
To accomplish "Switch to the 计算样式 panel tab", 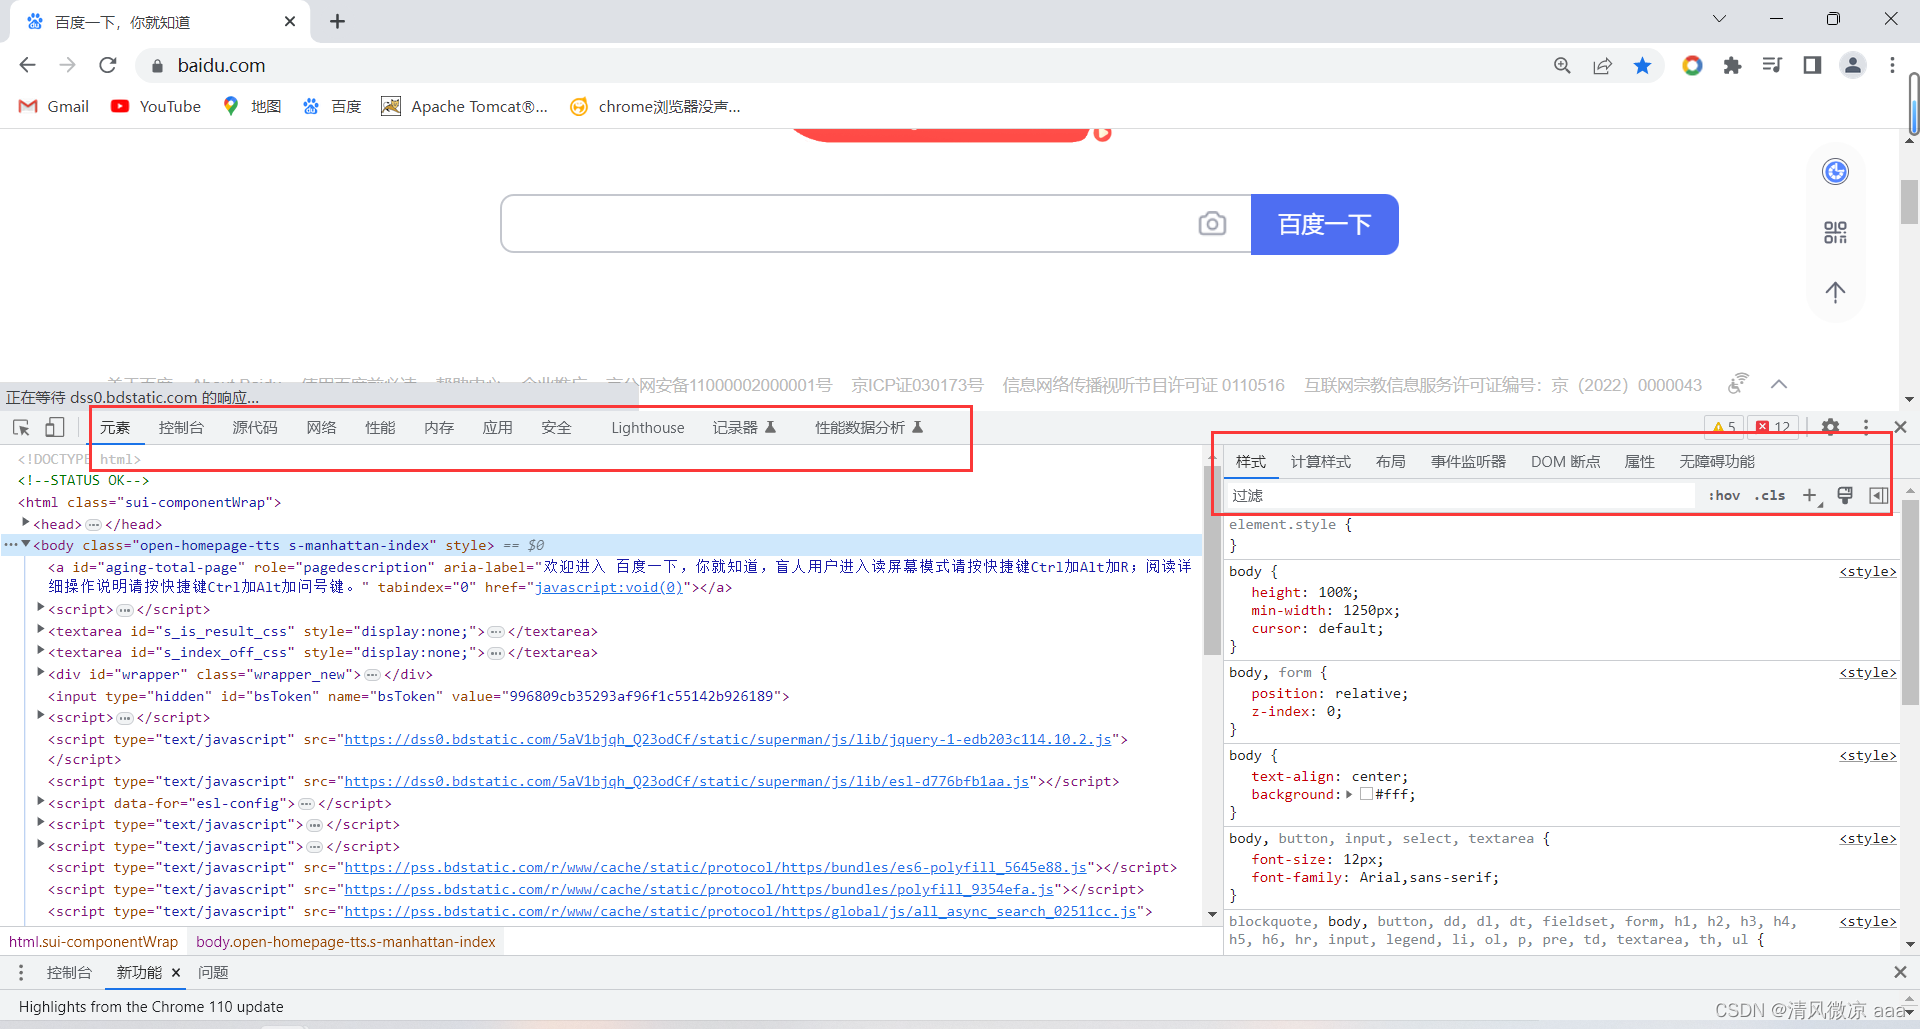I will point(1321,461).
